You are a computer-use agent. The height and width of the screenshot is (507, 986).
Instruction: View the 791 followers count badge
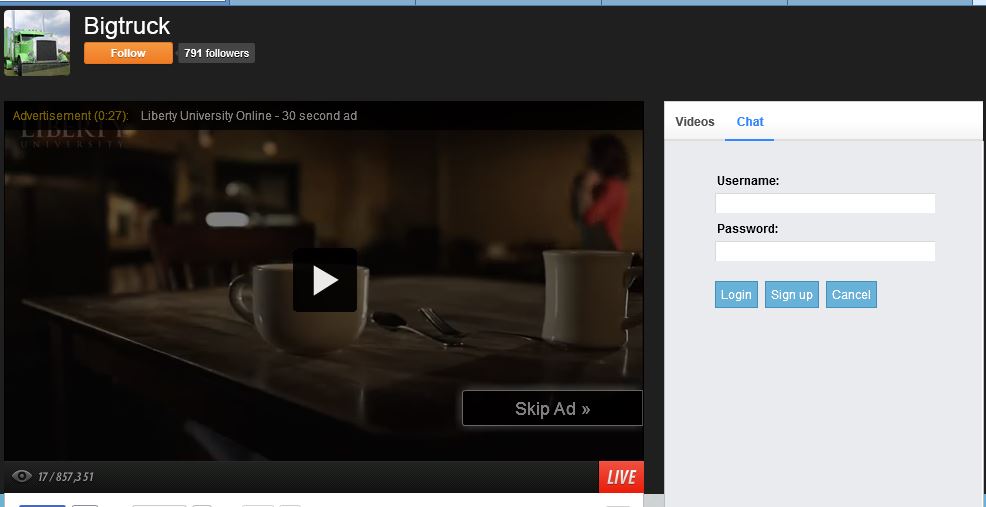tap(216, 53)
